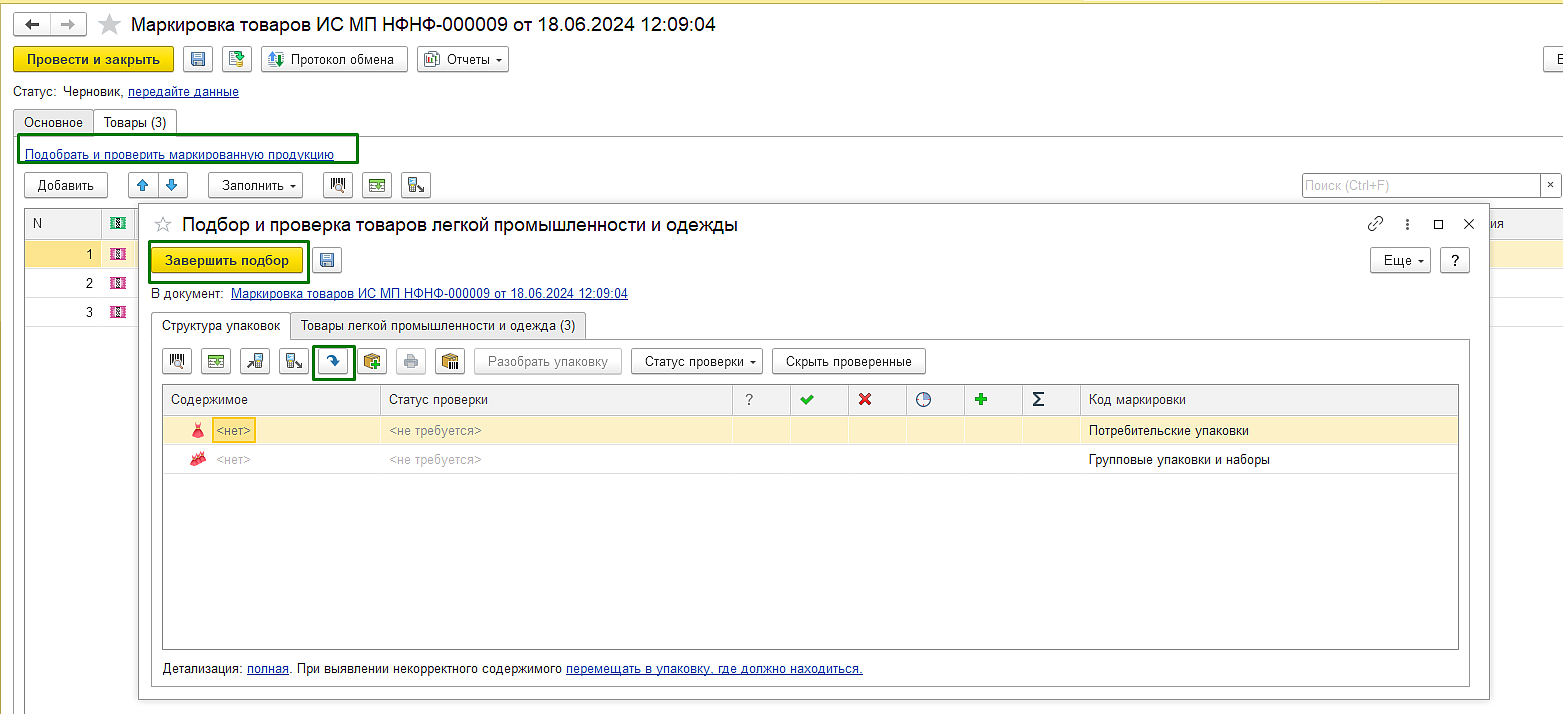Screen dimensions: 1563x714
Task: Select the Групповые упаковки и наборы row
Action: tap(810, 460)
